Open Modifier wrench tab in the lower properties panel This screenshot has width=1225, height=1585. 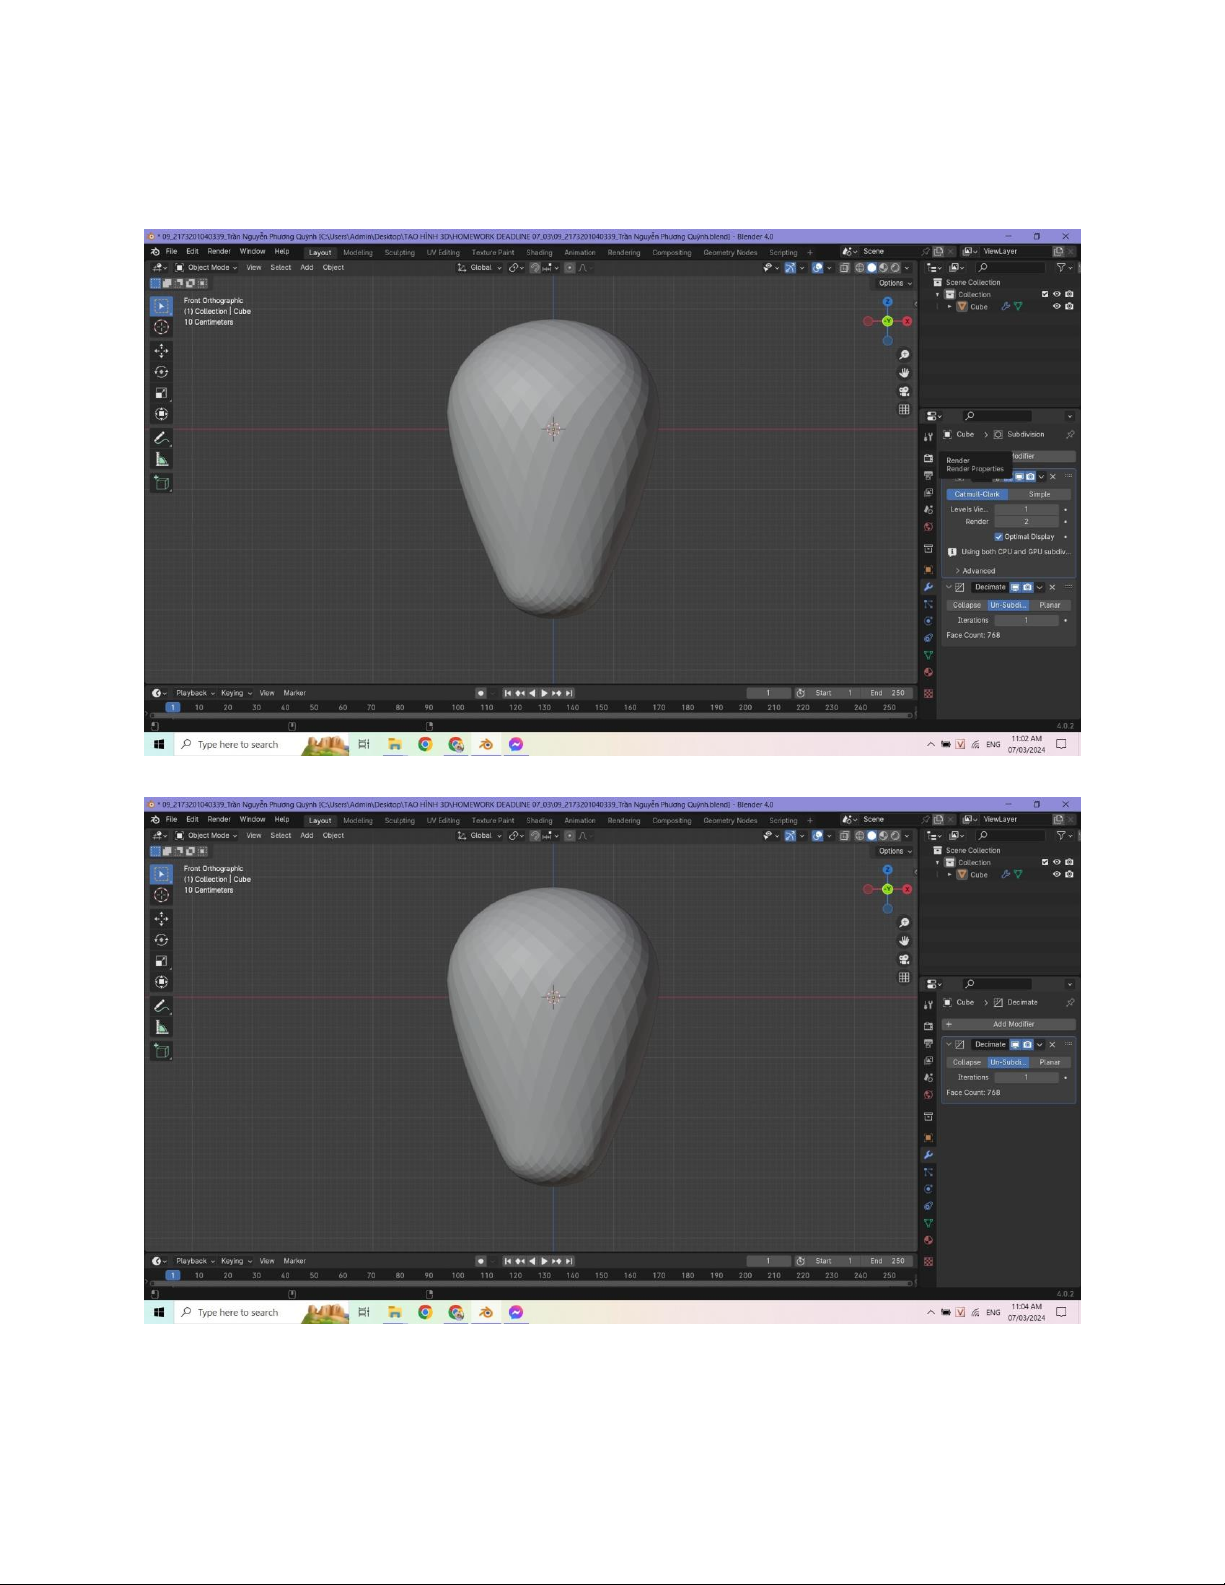coord(928,1155)
